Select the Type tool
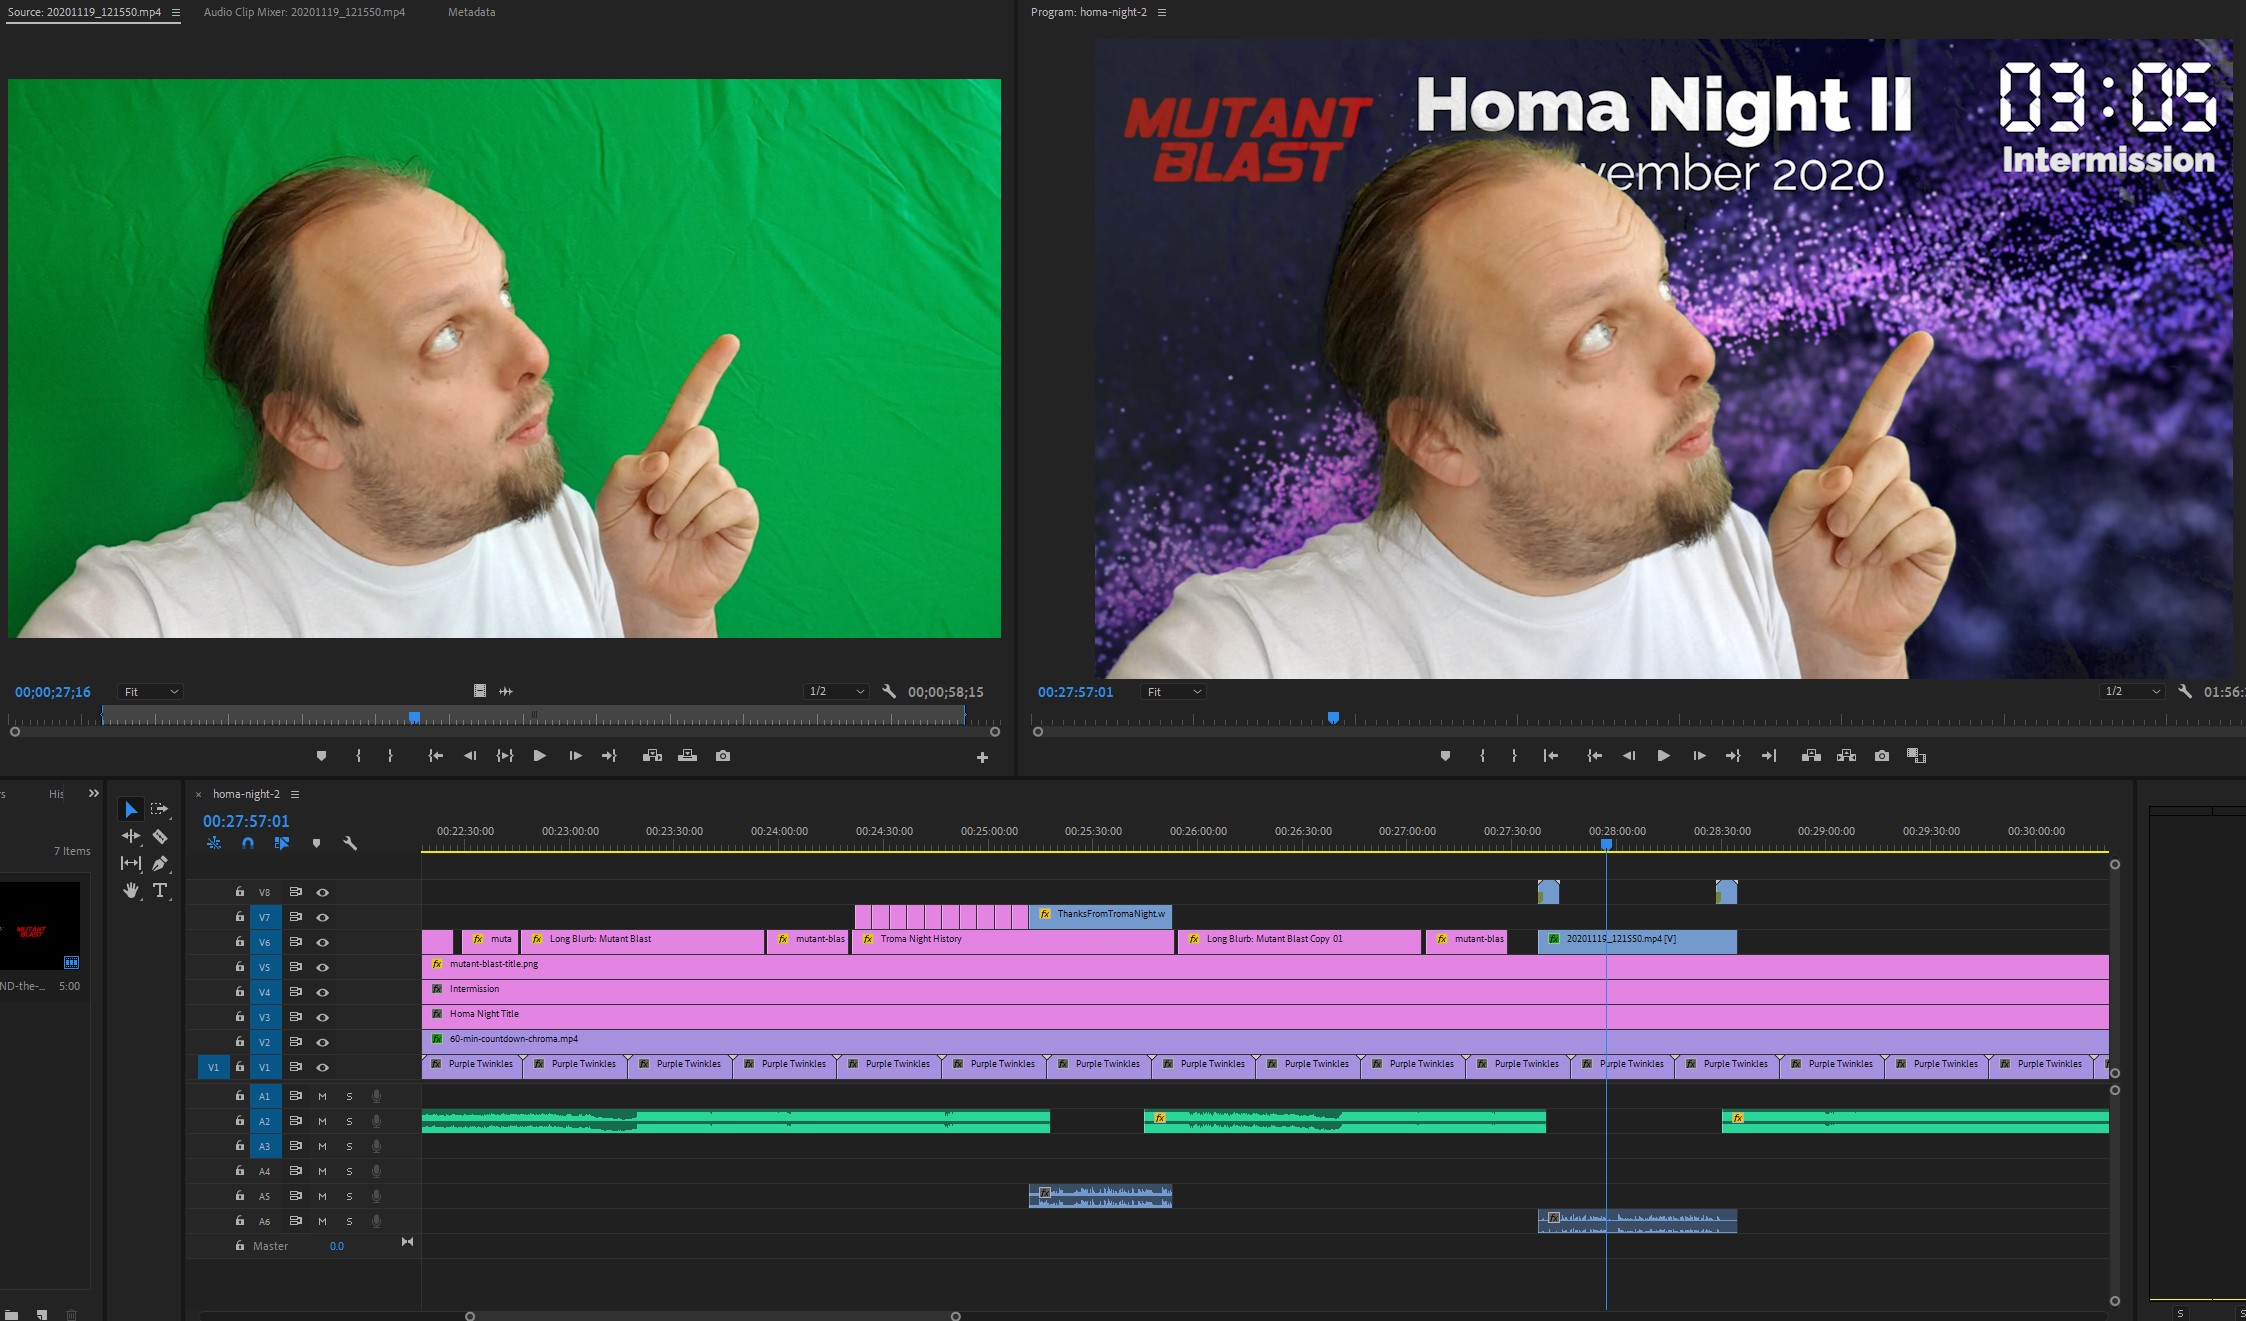 pyautogui.click(x=160, y=890)
